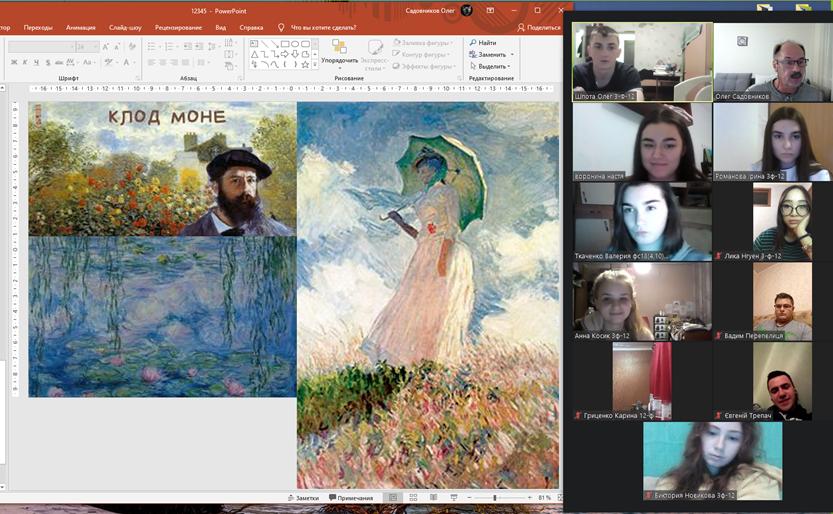Open the Help (Справка) tab
The image size is (833, 514).
tap(251, 28)
